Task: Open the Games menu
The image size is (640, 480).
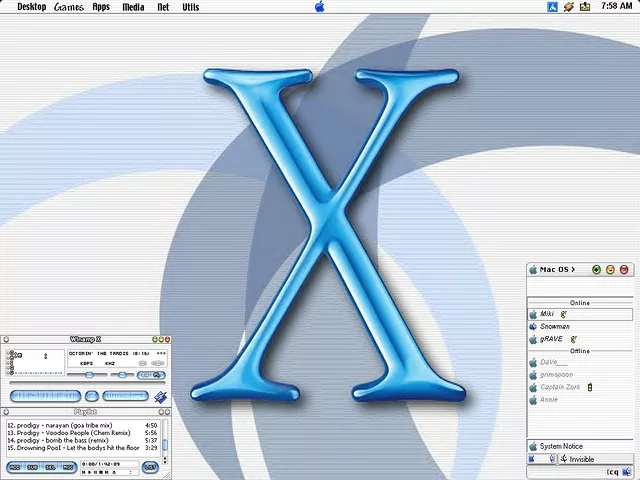Action: (69, 7)
